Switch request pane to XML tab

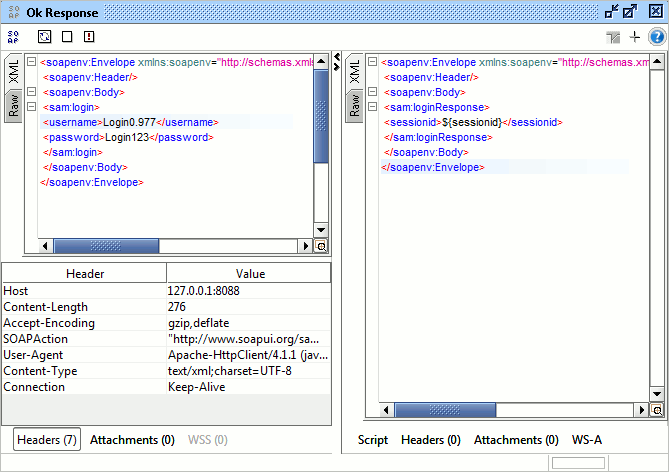14,72
